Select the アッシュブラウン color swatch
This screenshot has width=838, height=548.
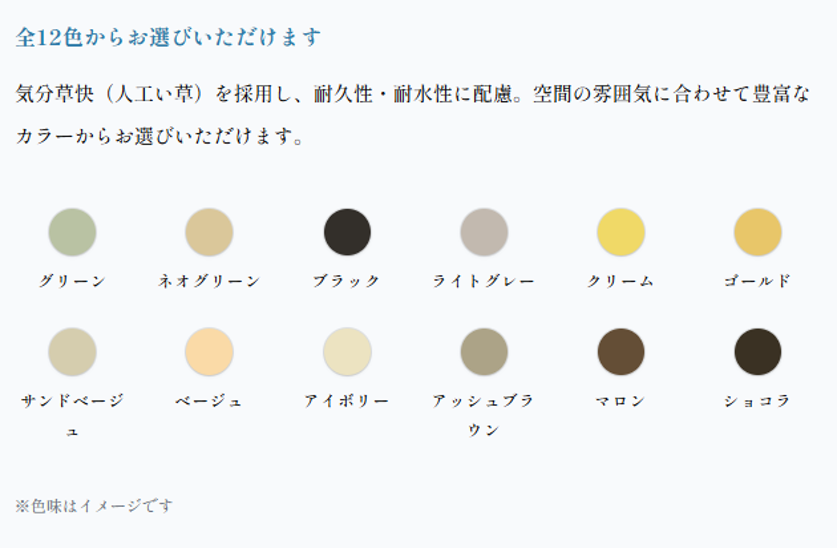click(484, 352)
